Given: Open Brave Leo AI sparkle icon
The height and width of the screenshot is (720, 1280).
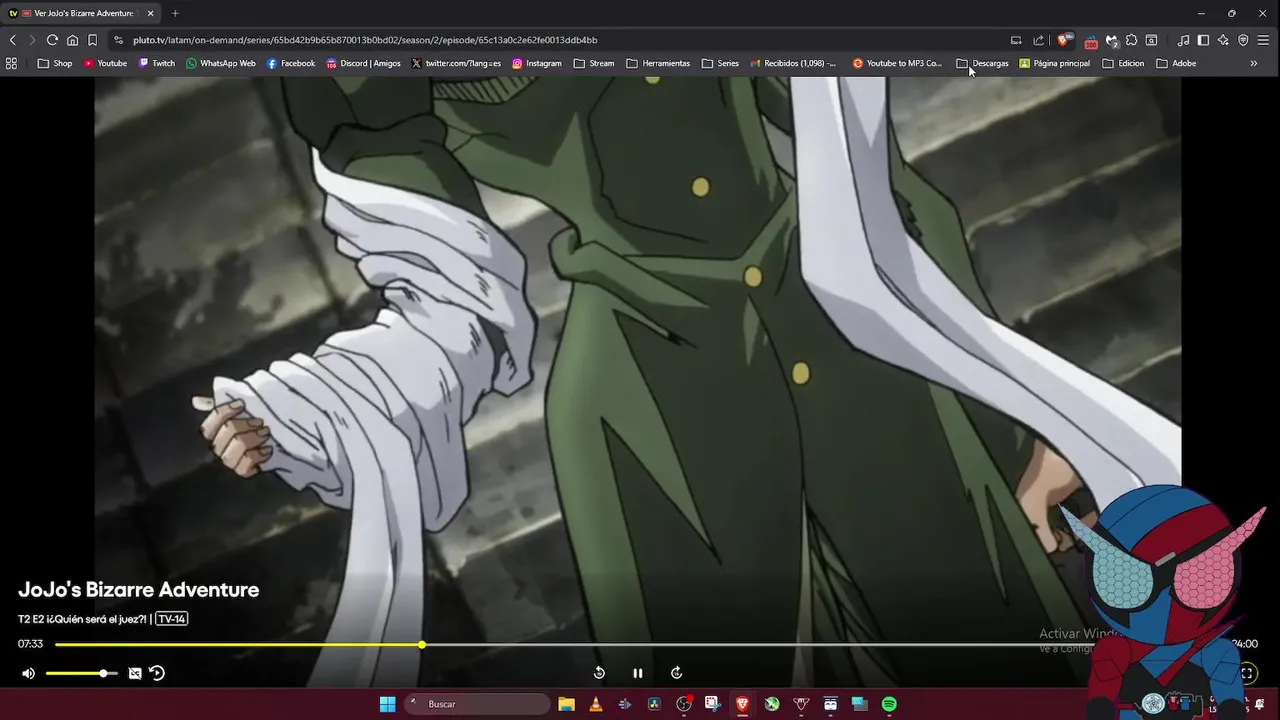Looking at the screenshot, I should pos(1223,40).
